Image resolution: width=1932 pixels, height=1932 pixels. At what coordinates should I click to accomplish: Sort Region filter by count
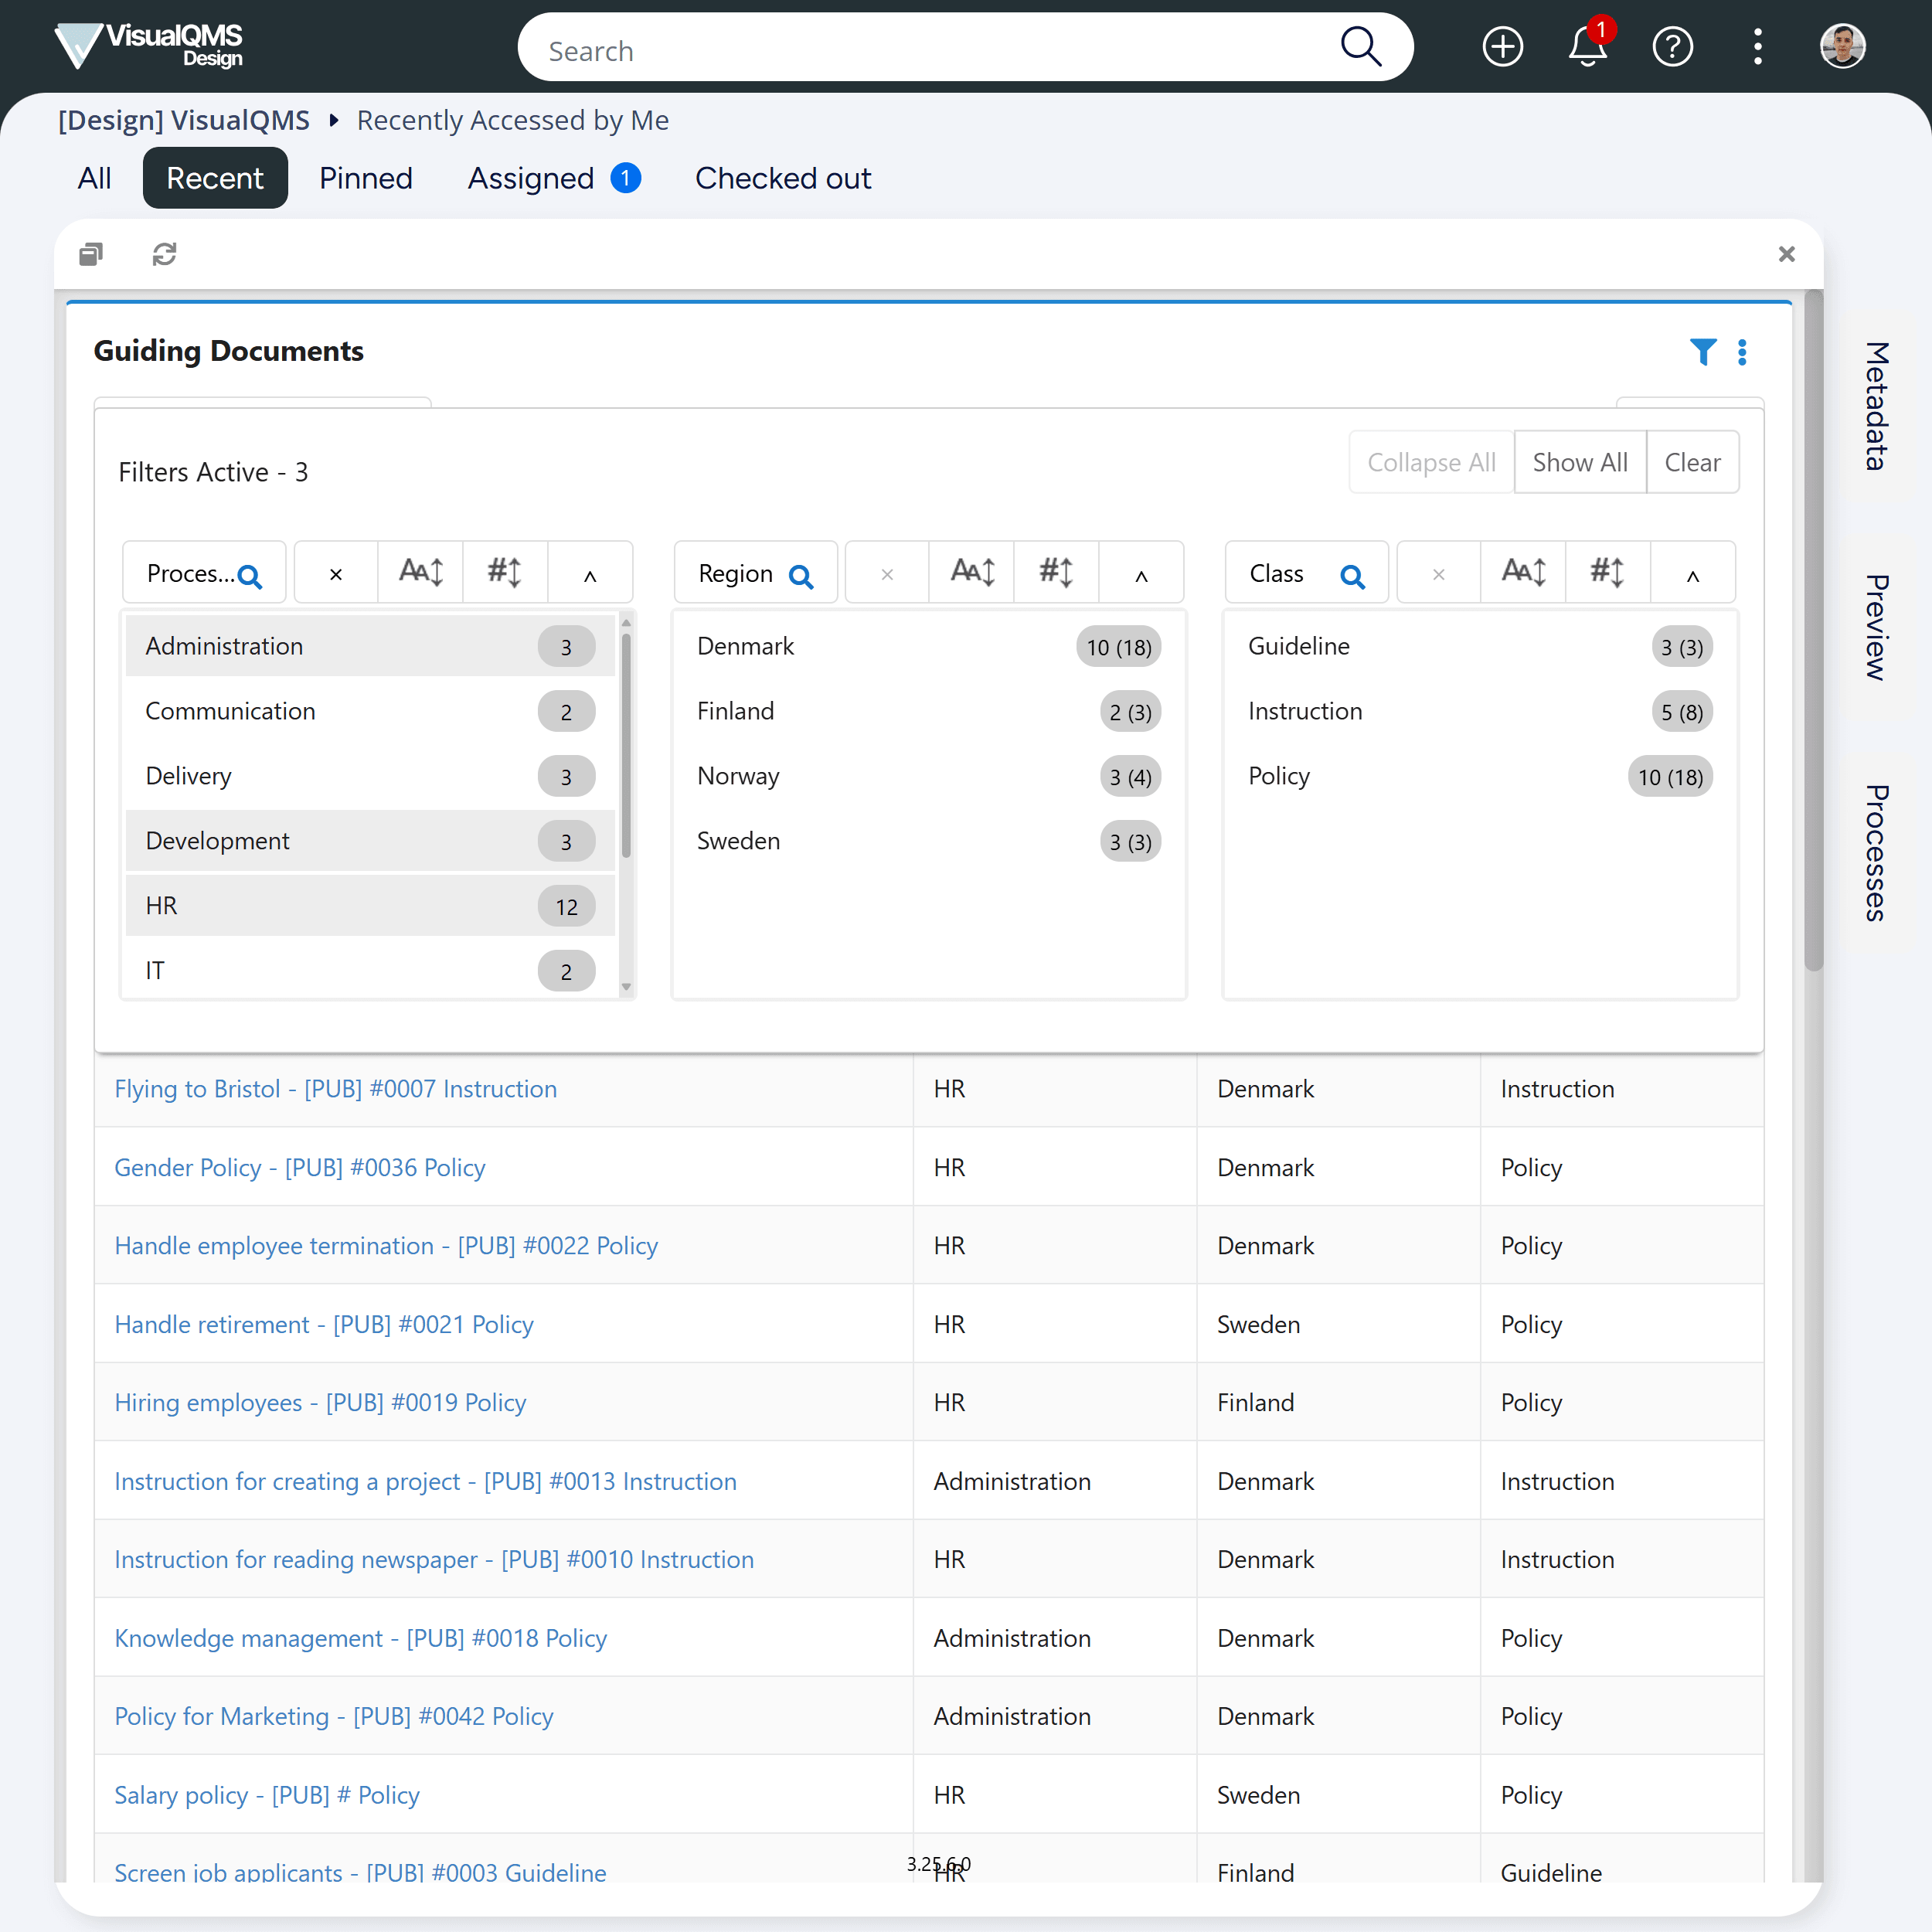click(x=1056, y=573)
